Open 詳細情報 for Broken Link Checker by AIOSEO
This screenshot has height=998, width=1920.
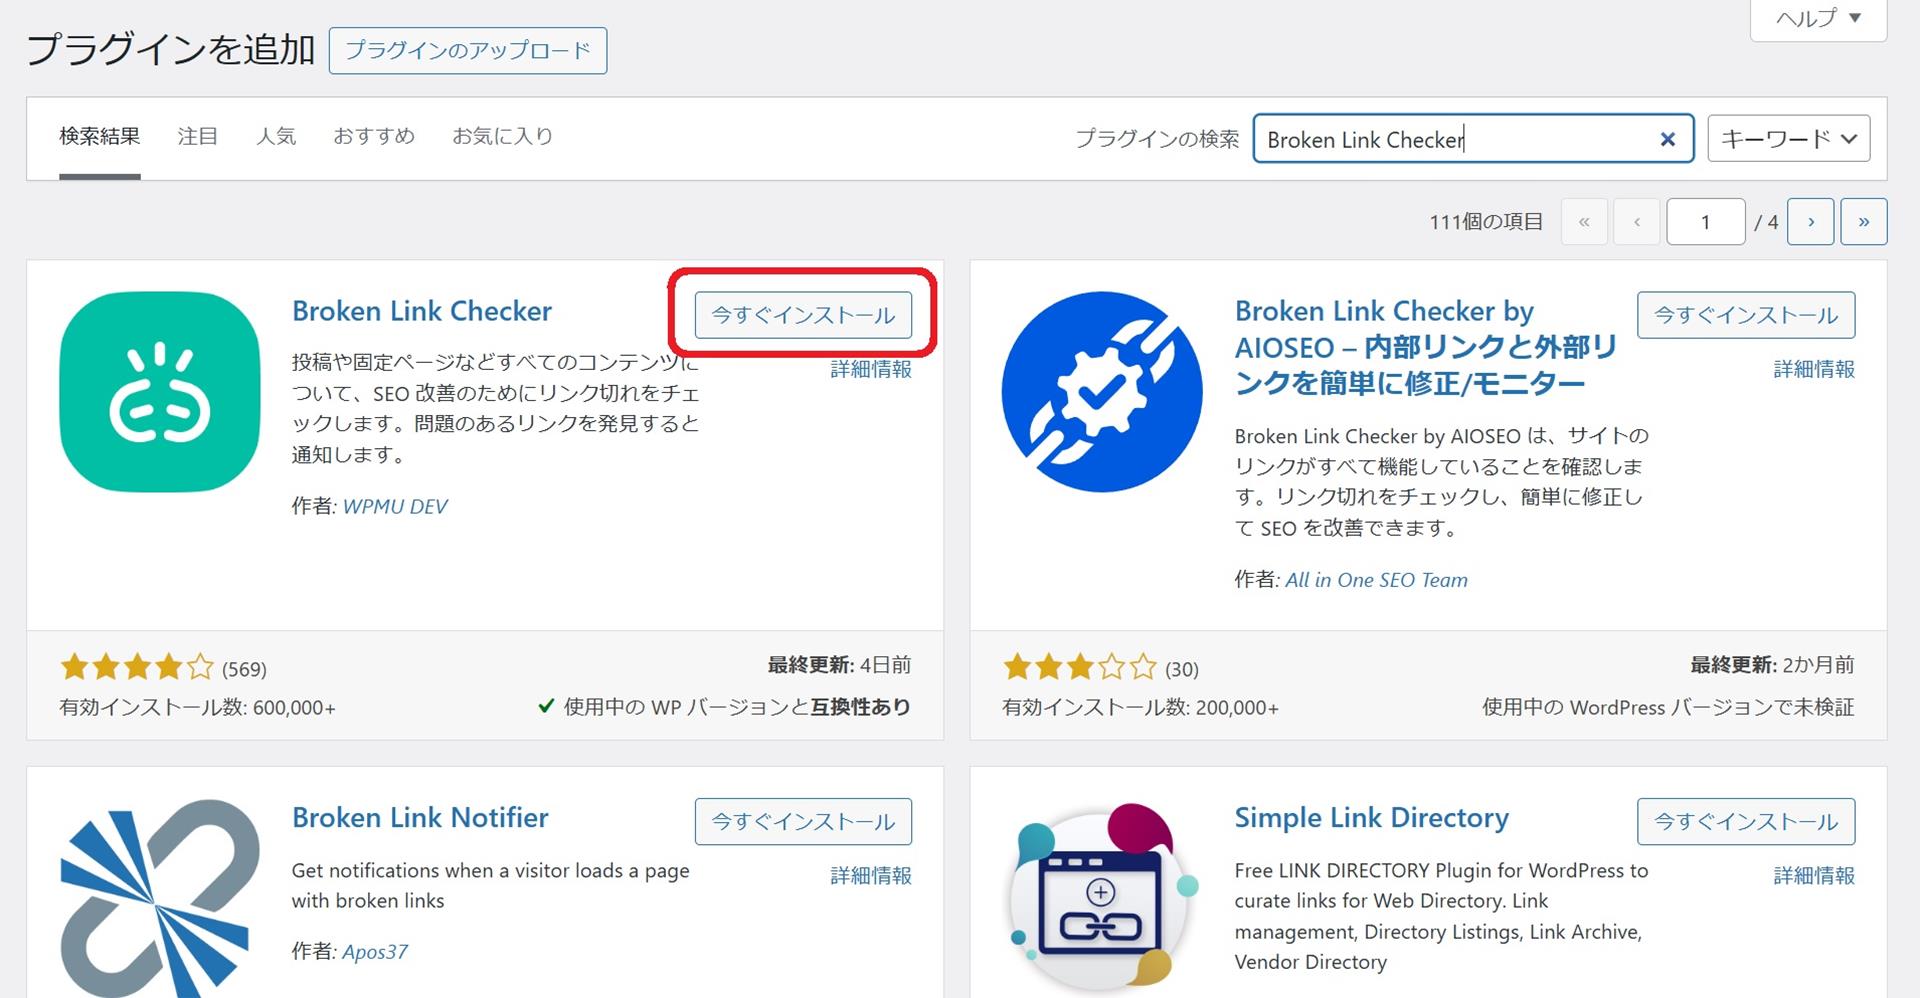[x=1813, y=369]
